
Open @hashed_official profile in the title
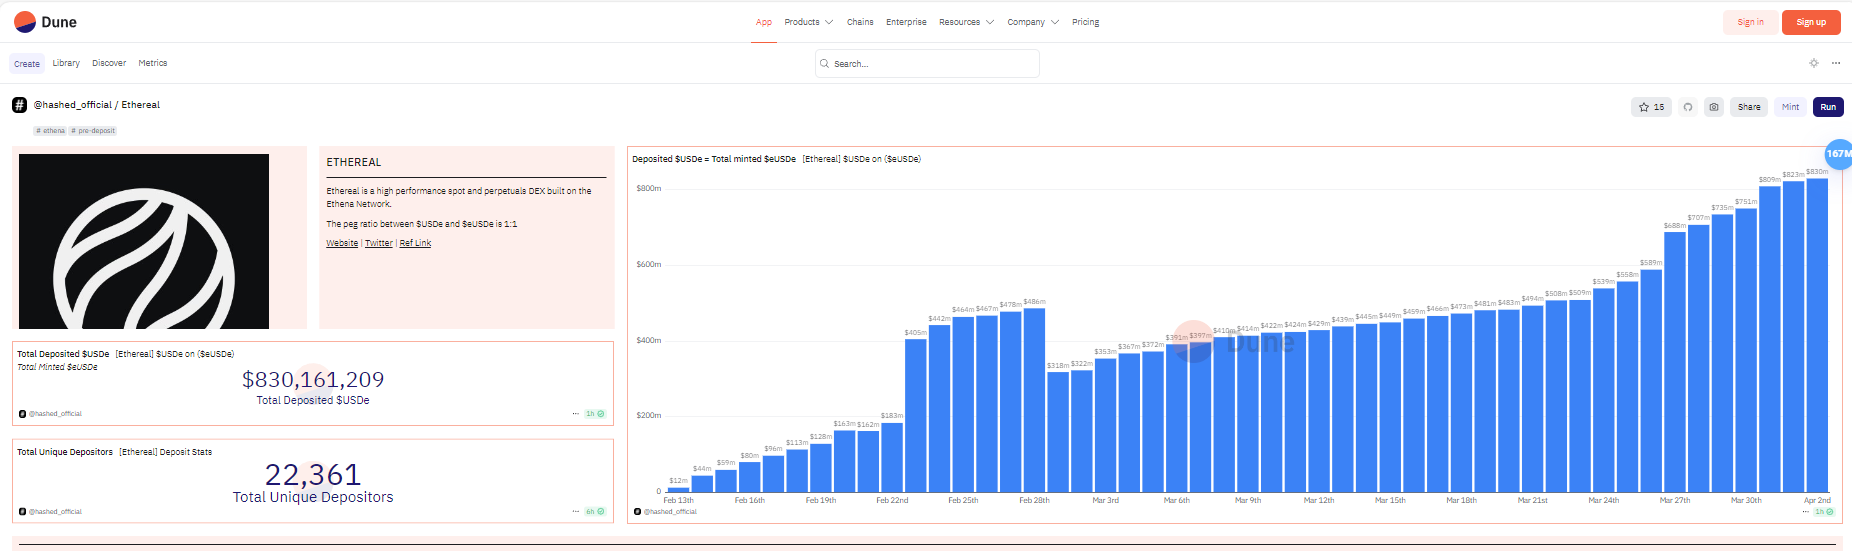tap(73, 105)
